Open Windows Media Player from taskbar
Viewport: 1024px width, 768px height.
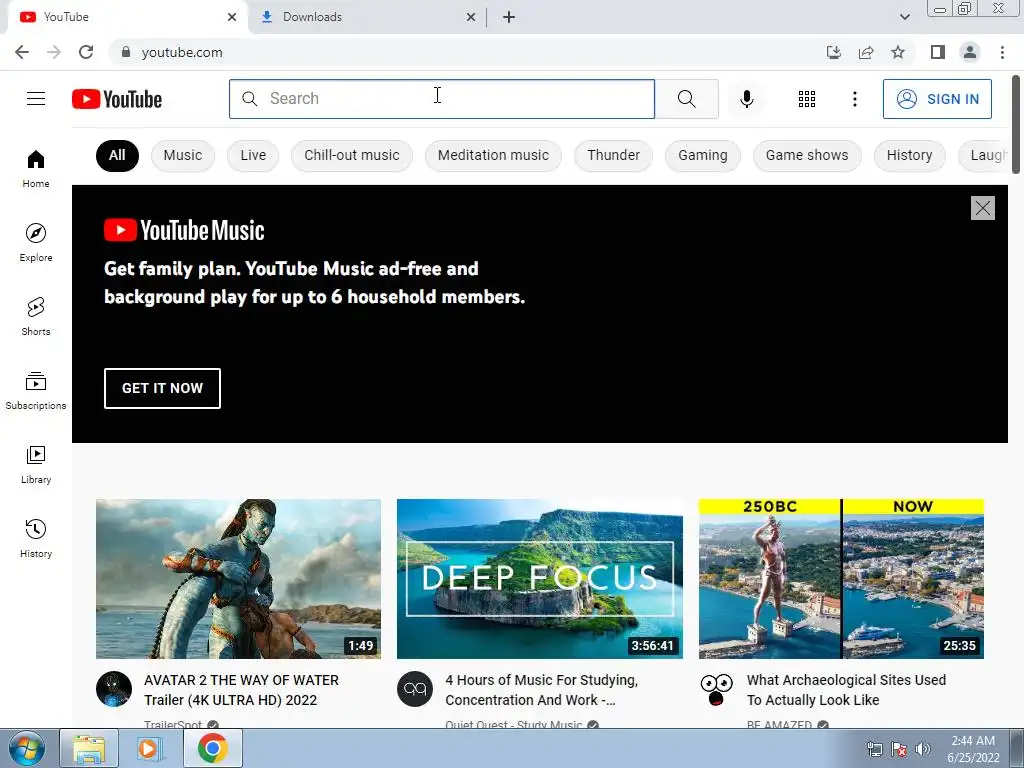tap(149, 748)
